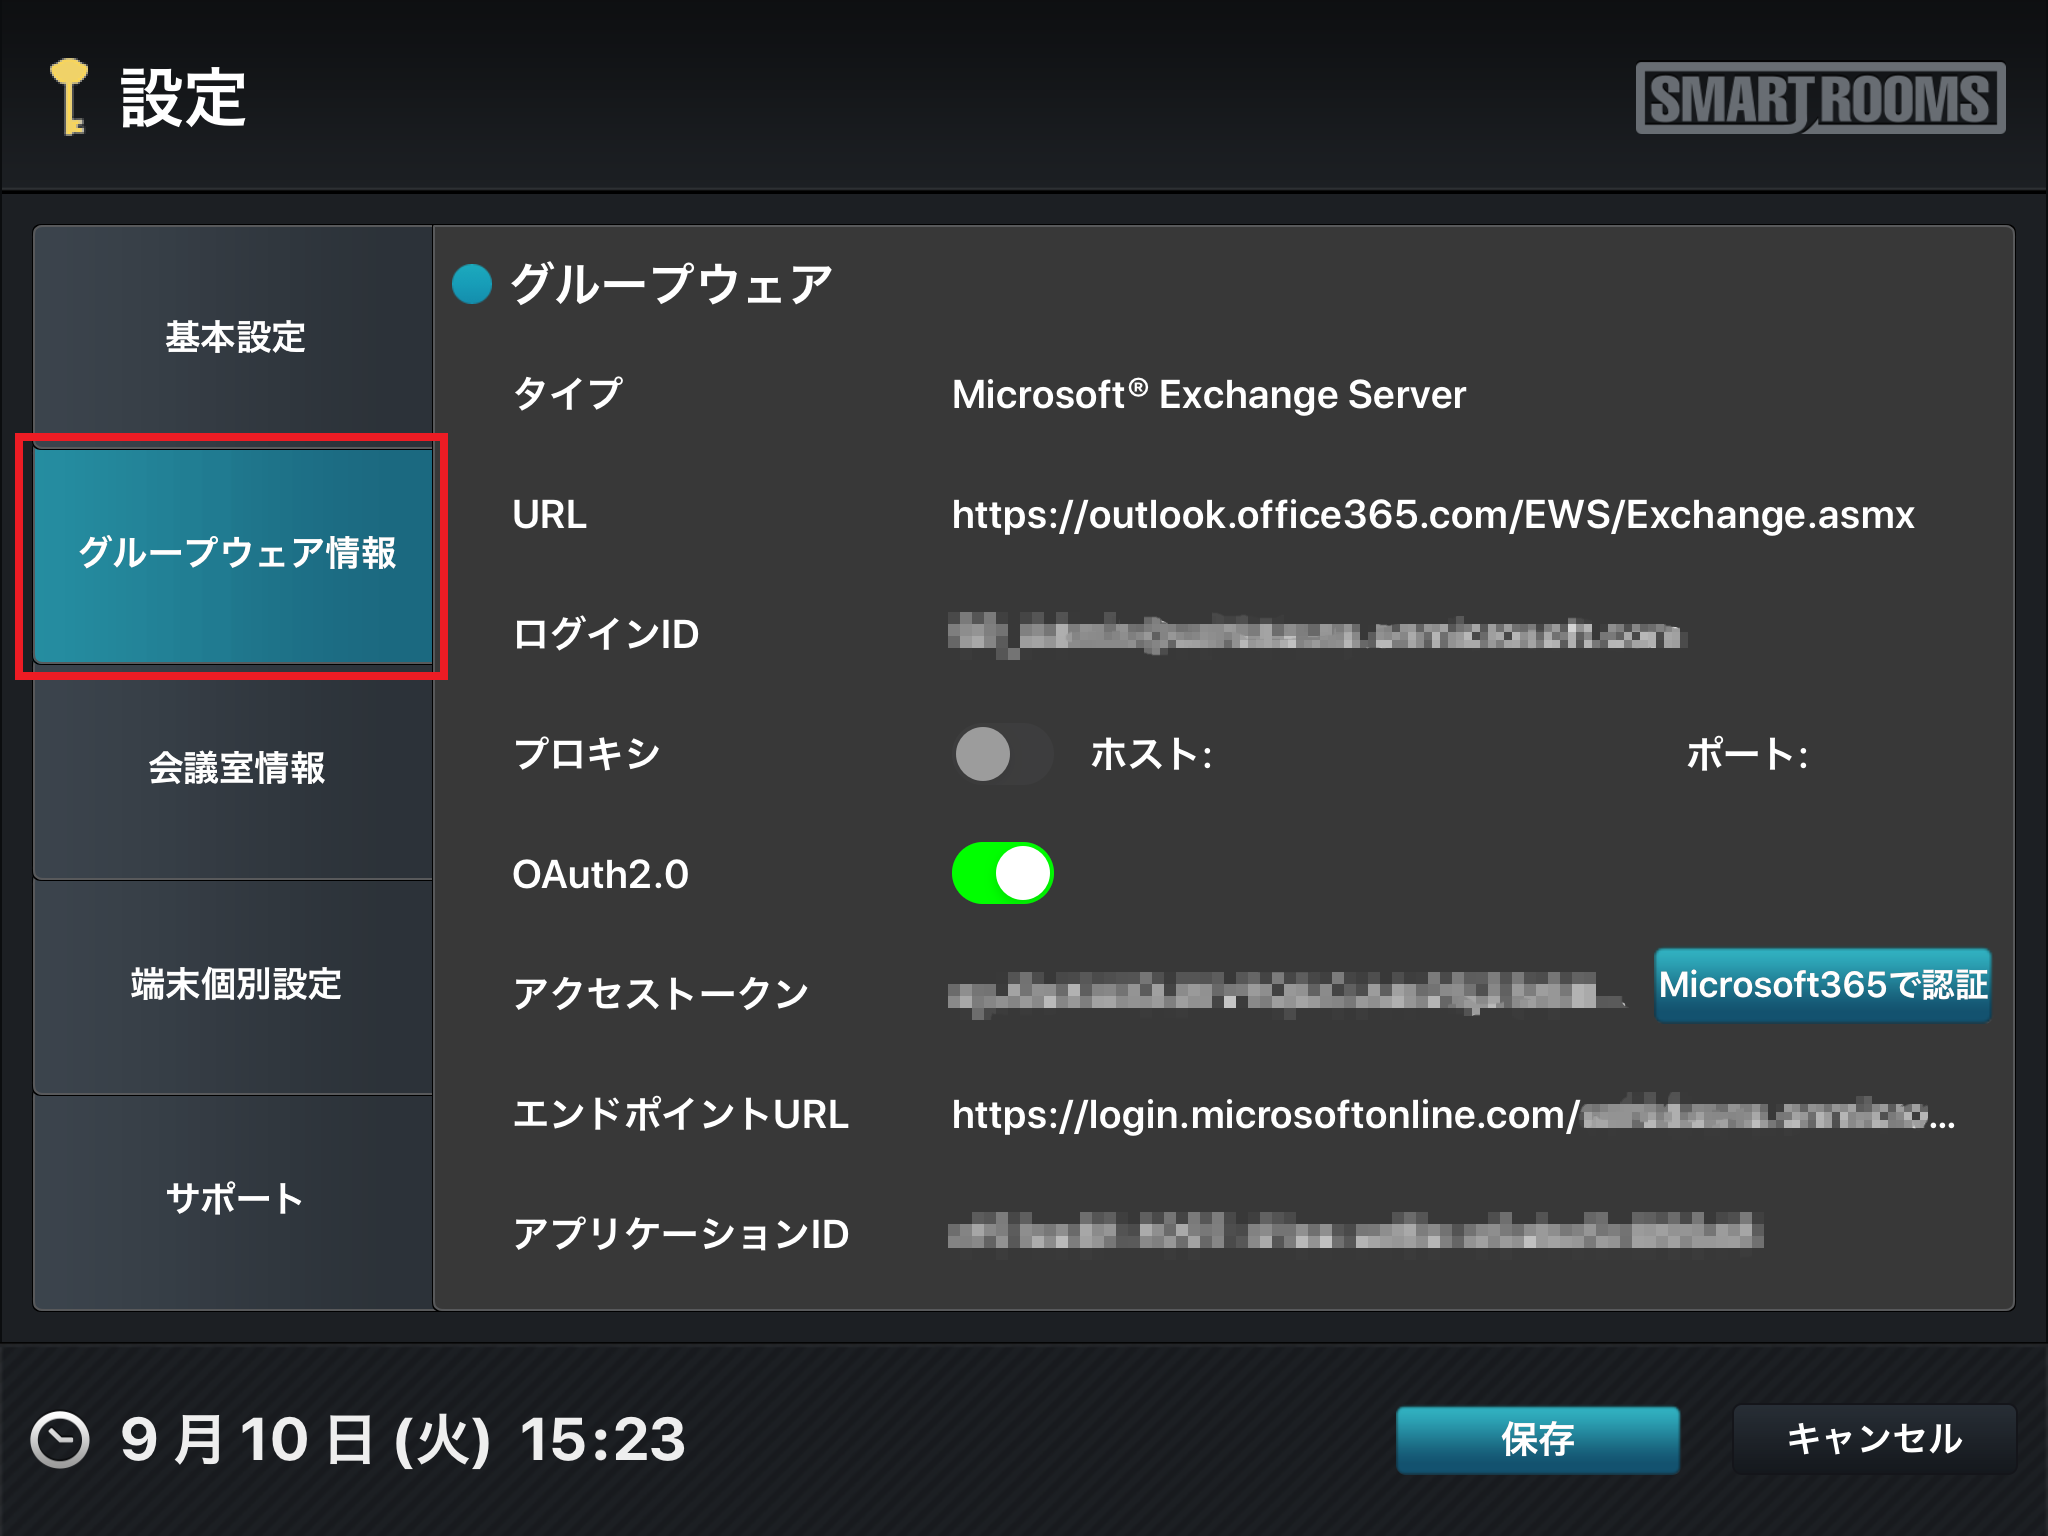The image size is (2048, 1536).
Task: Click the アクセストークン value field
Action: click(1285, 993)
